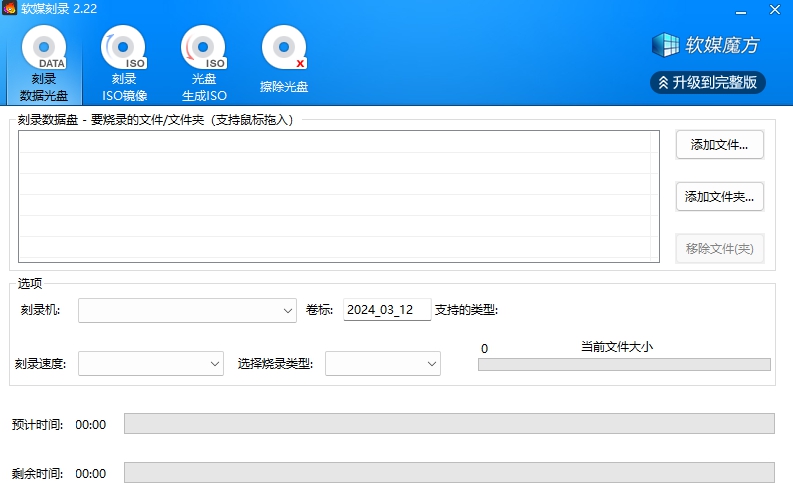Click the 添加文件 button
The height and width of the screenshot is (484, 793).
pos(720,145)
